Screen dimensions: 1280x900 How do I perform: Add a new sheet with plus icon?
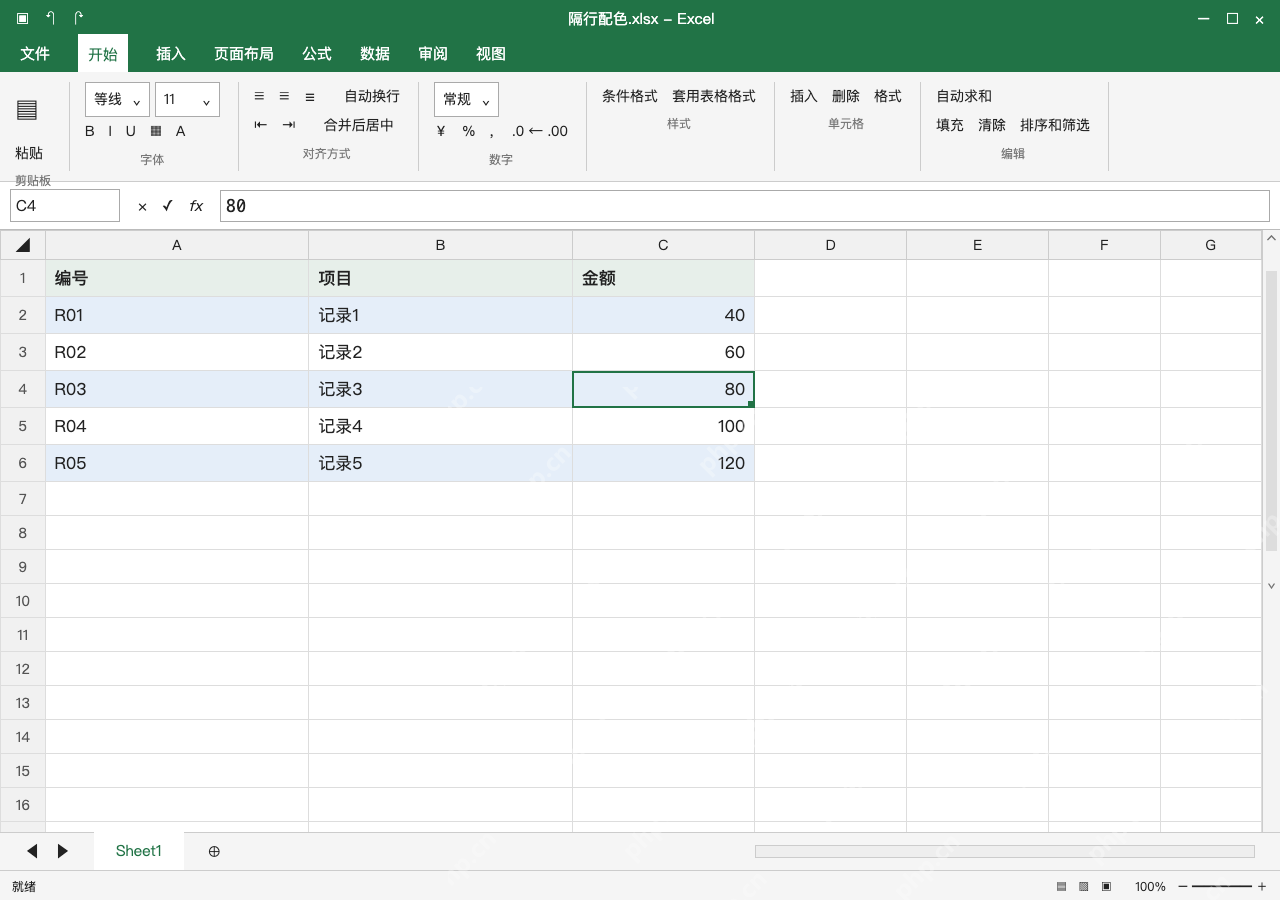click(214, 851)
